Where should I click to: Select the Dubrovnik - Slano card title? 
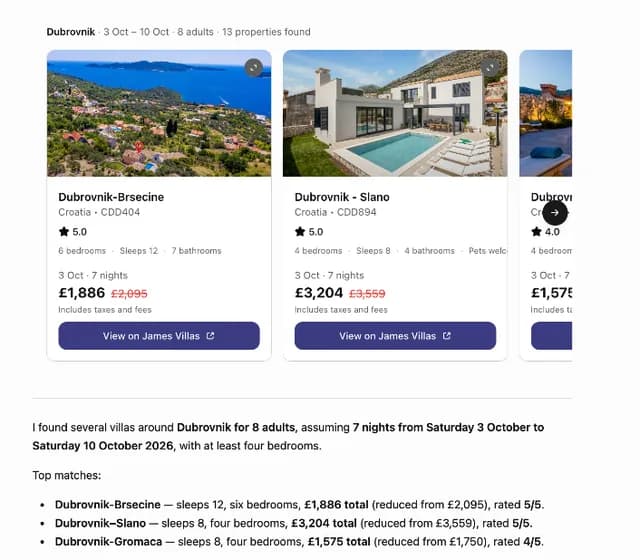coord(342,197)
